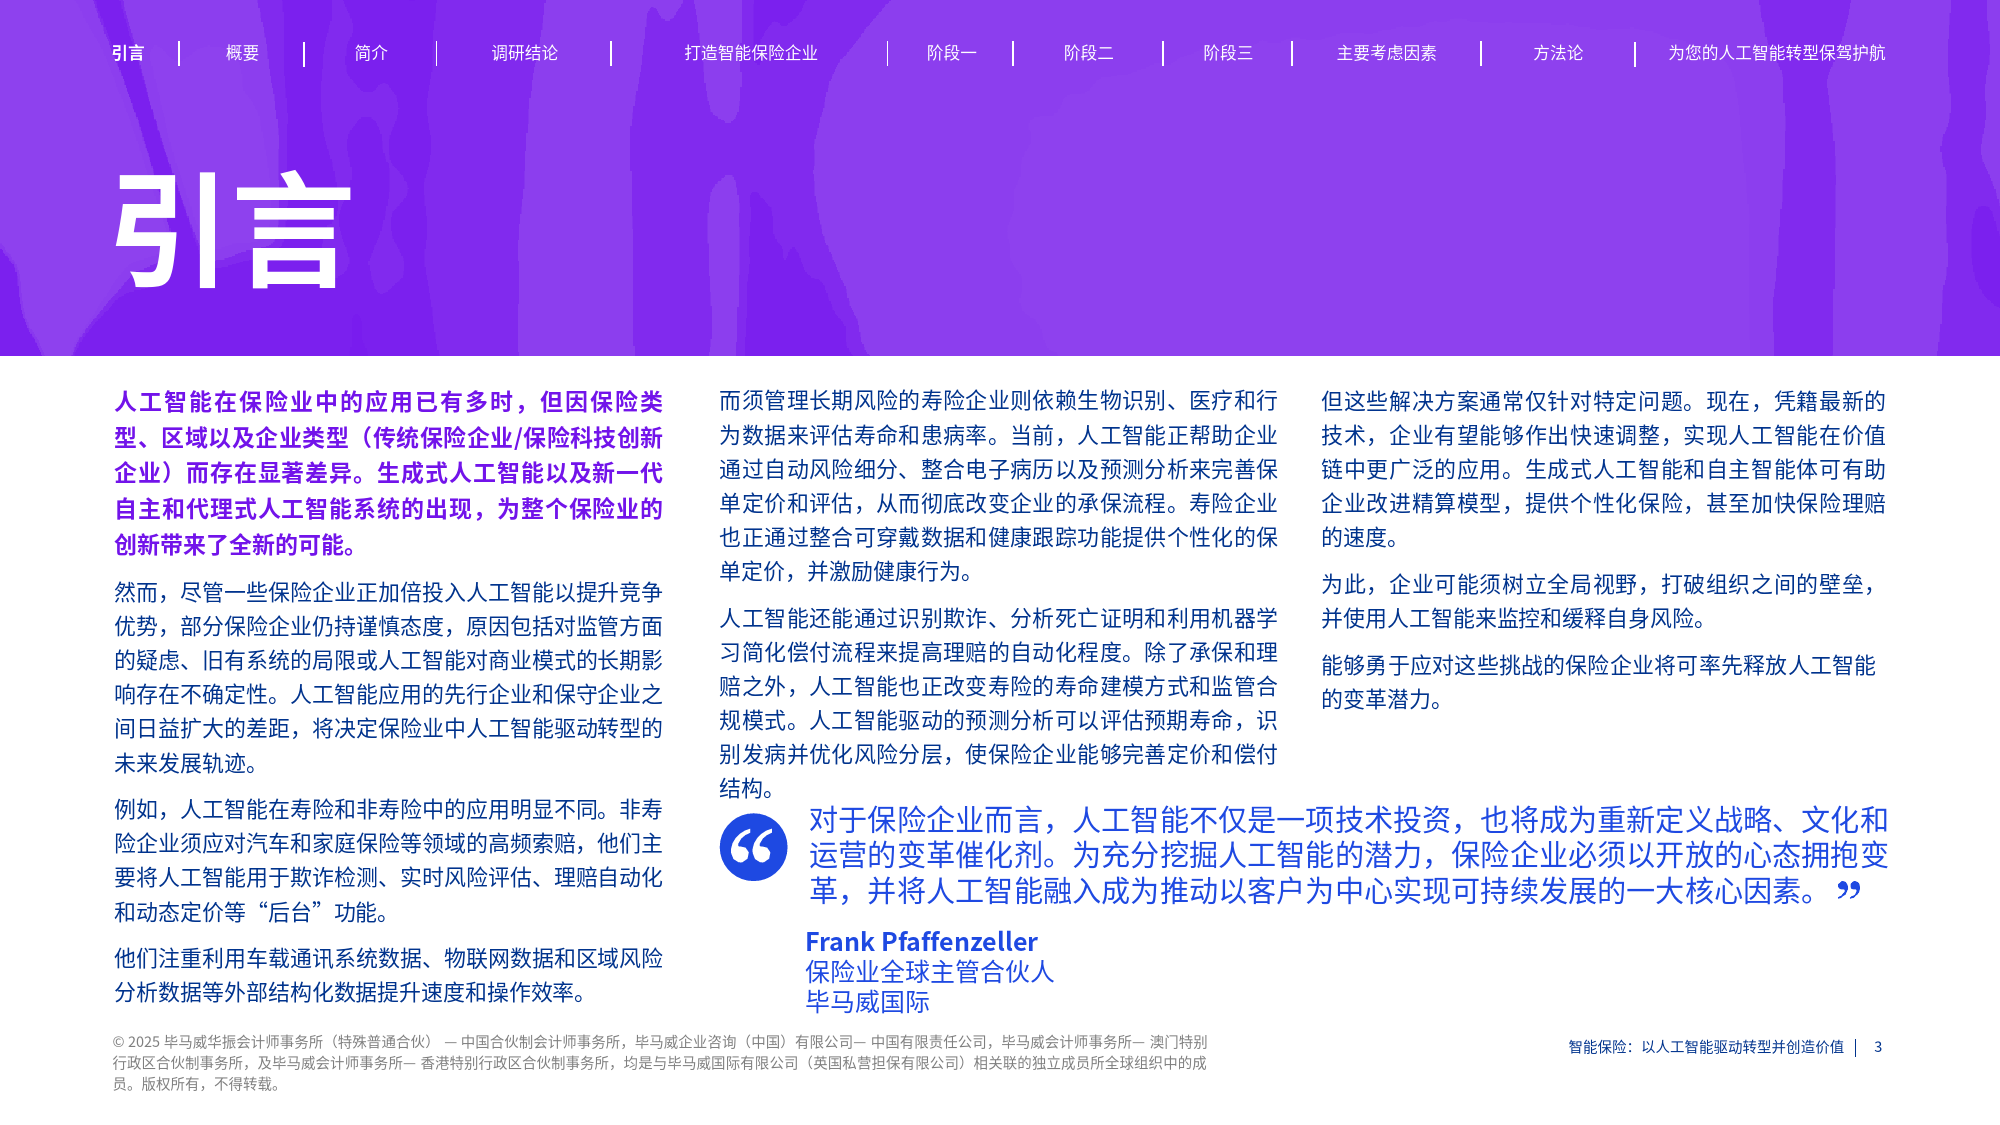Click the 引言 navigation tab
Screen dimensions: 2000x1125
(128, 53)
